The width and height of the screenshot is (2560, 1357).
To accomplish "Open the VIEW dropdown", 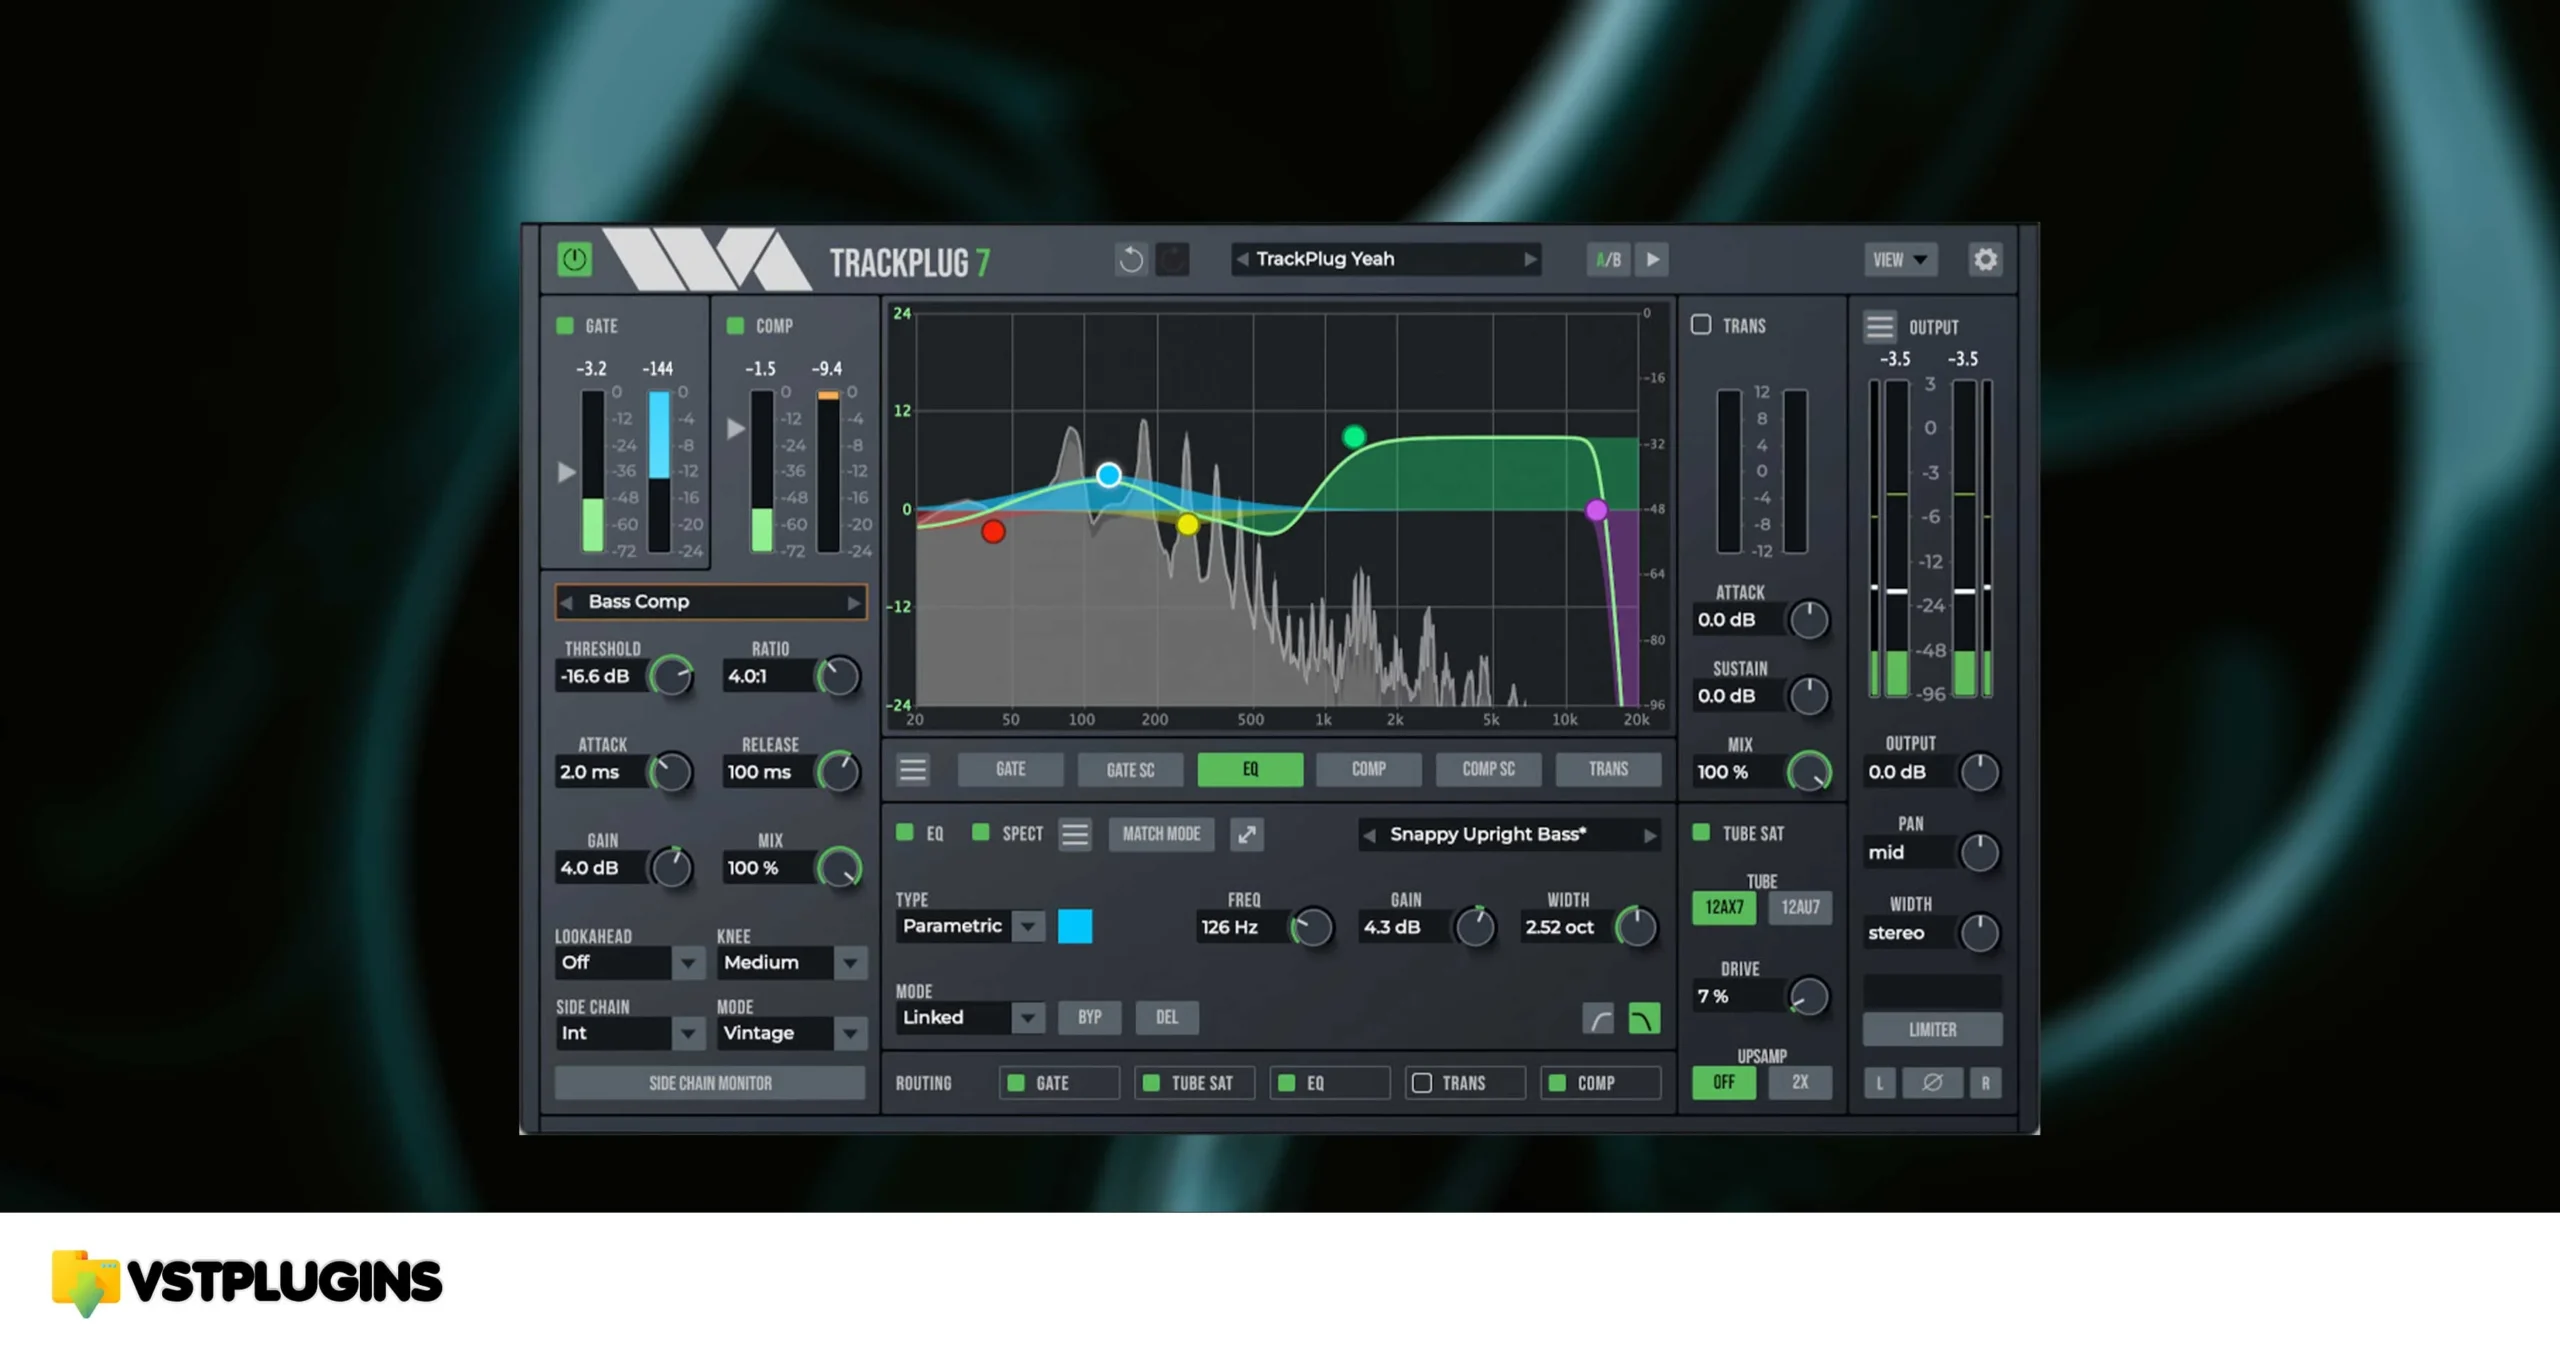I will pyautogui.click(x=1900, y=260).
